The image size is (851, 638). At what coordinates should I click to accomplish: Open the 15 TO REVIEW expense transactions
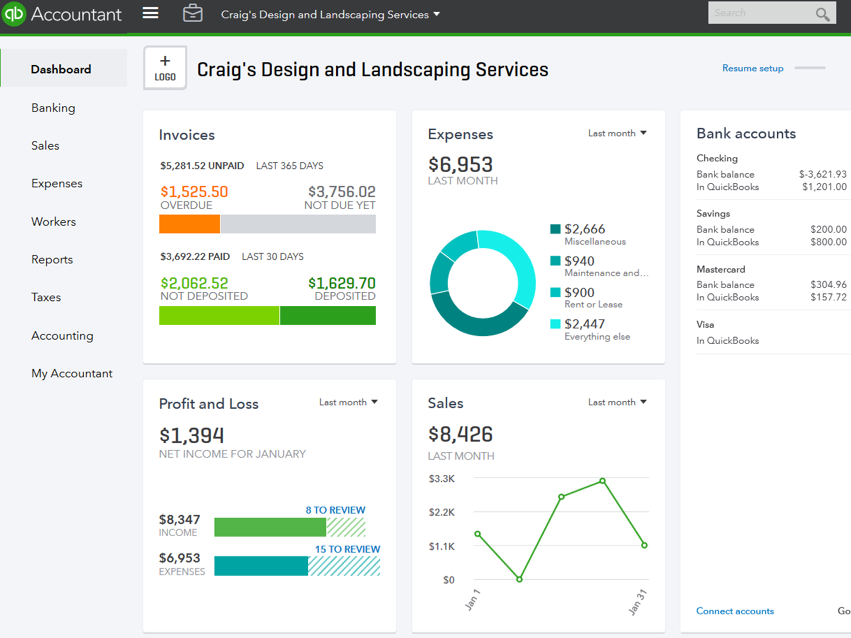point(348,548)
